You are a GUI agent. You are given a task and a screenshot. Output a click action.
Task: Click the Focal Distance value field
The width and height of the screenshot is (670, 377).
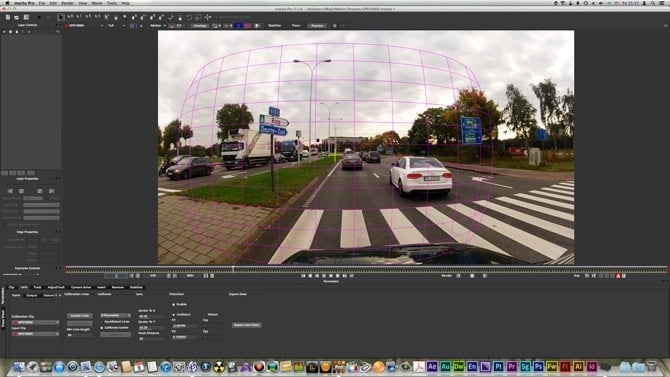click(150, 339)
